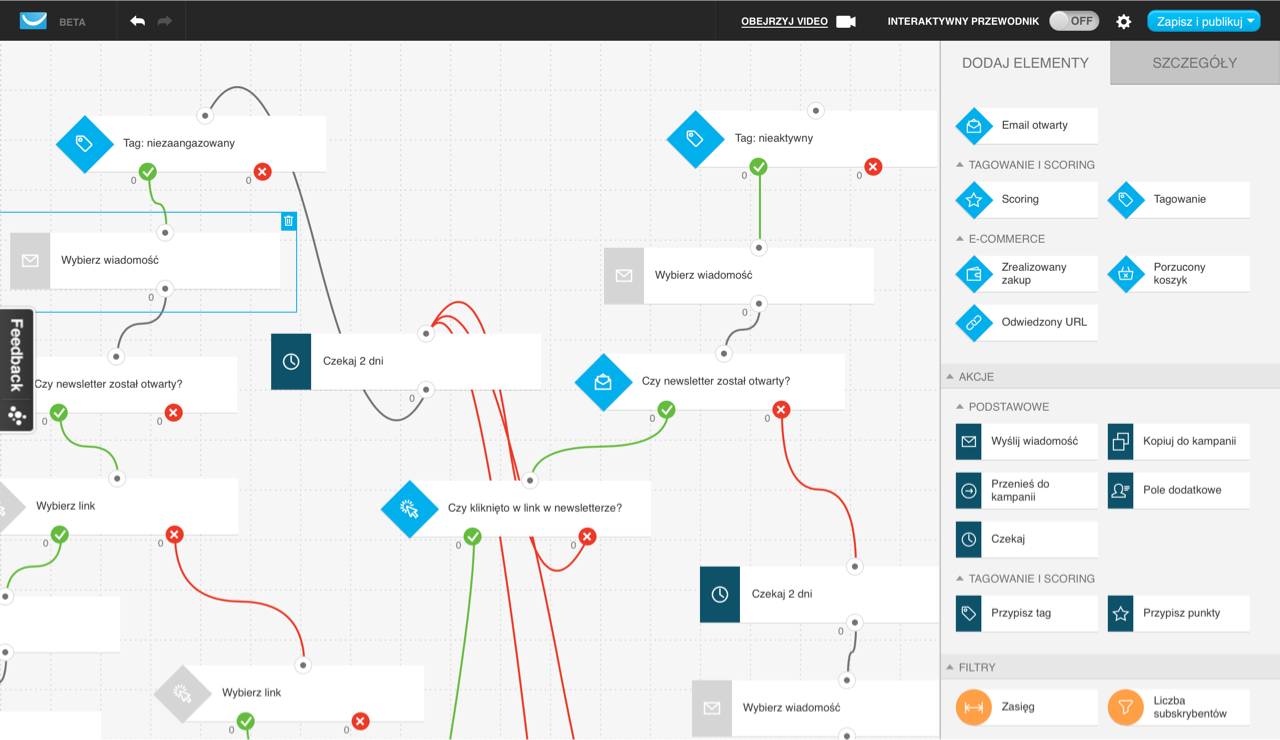Open settings with the gear icon
This screenshot has height=740, width=1280.
pyautogui.click(x=1124, y=21)
